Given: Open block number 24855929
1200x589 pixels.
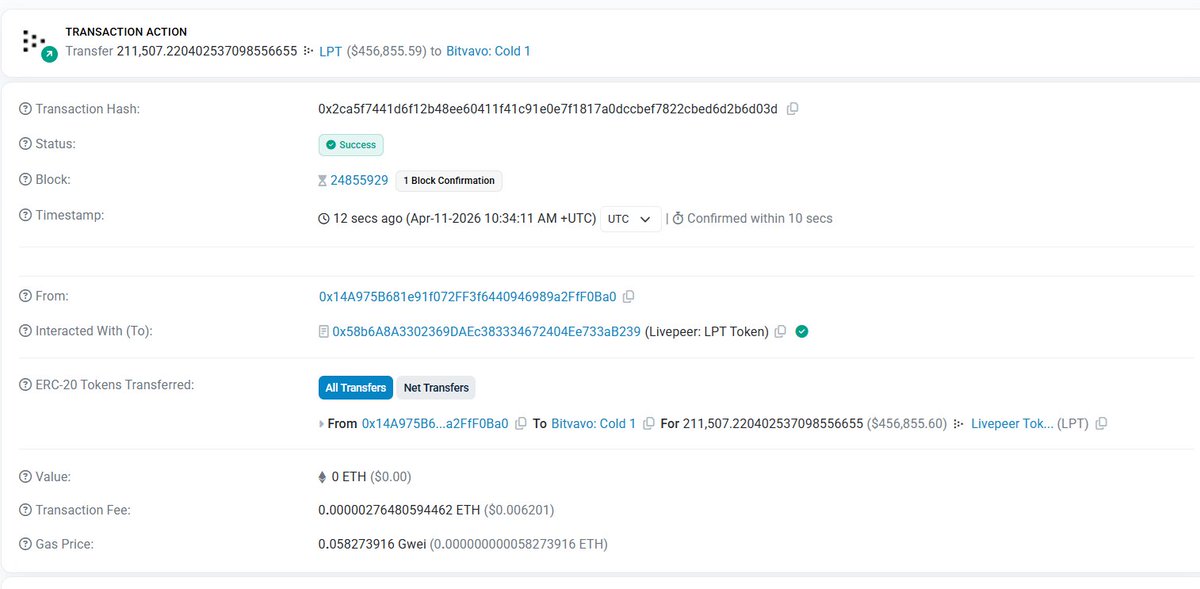Looking at the screenshot, I should pyautogui.click(x=359, y=181).
